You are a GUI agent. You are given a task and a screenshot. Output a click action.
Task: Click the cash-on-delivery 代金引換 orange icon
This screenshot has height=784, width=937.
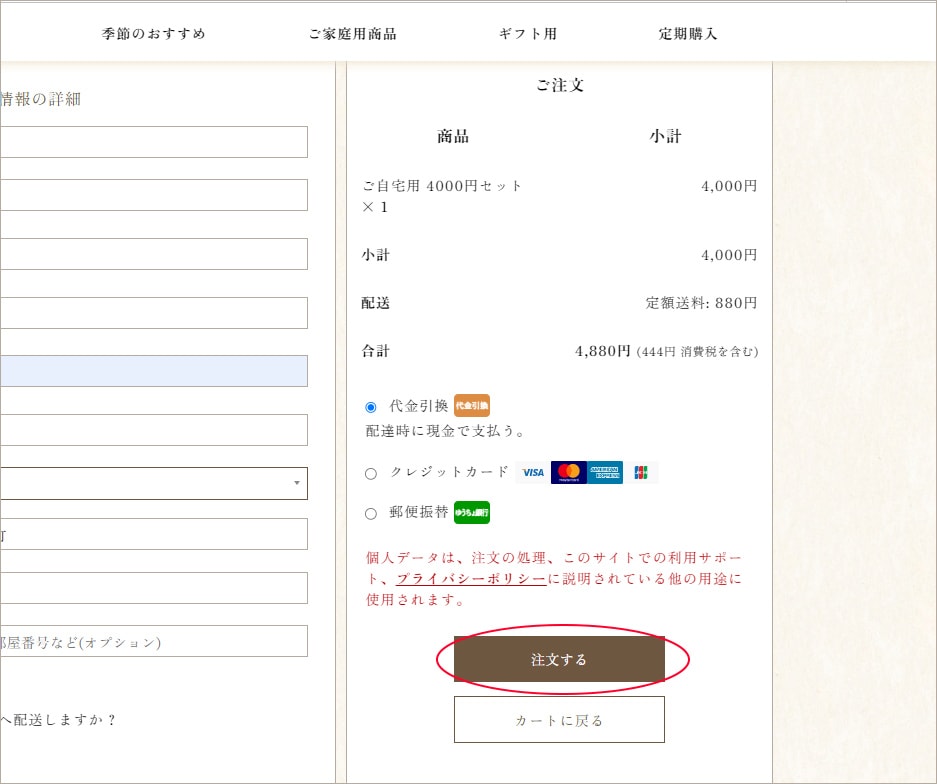471,406
